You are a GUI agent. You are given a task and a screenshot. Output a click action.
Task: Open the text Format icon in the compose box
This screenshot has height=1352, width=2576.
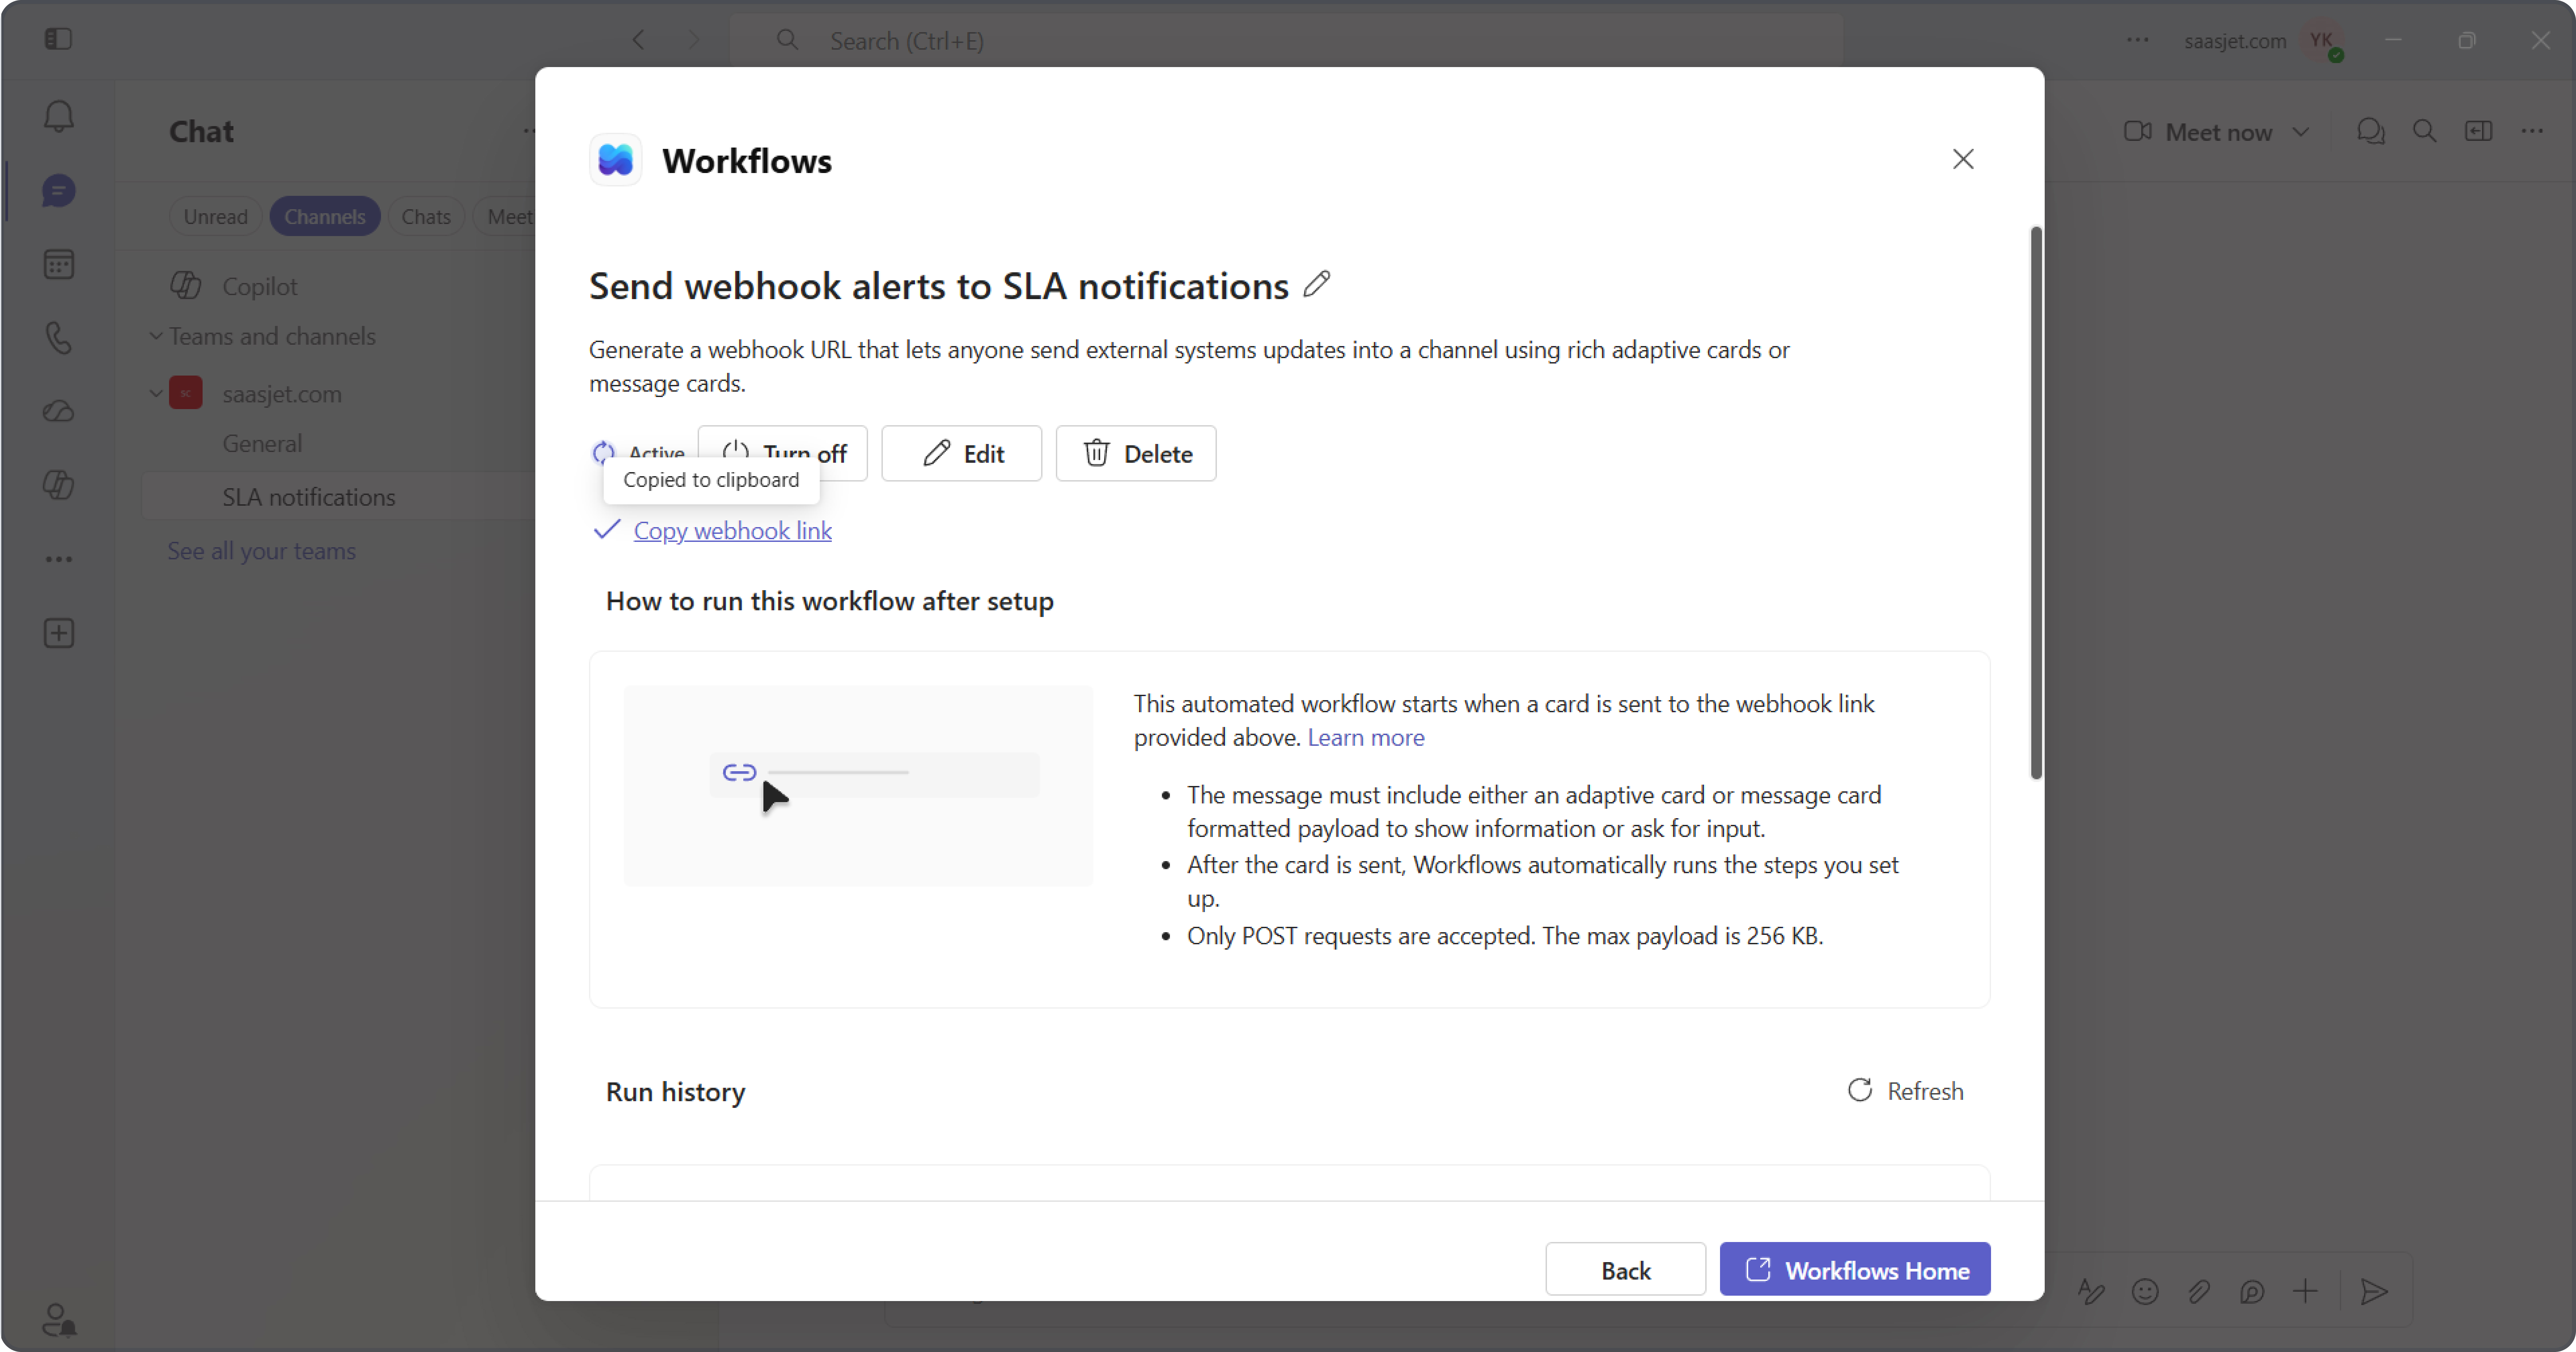2091,1292
